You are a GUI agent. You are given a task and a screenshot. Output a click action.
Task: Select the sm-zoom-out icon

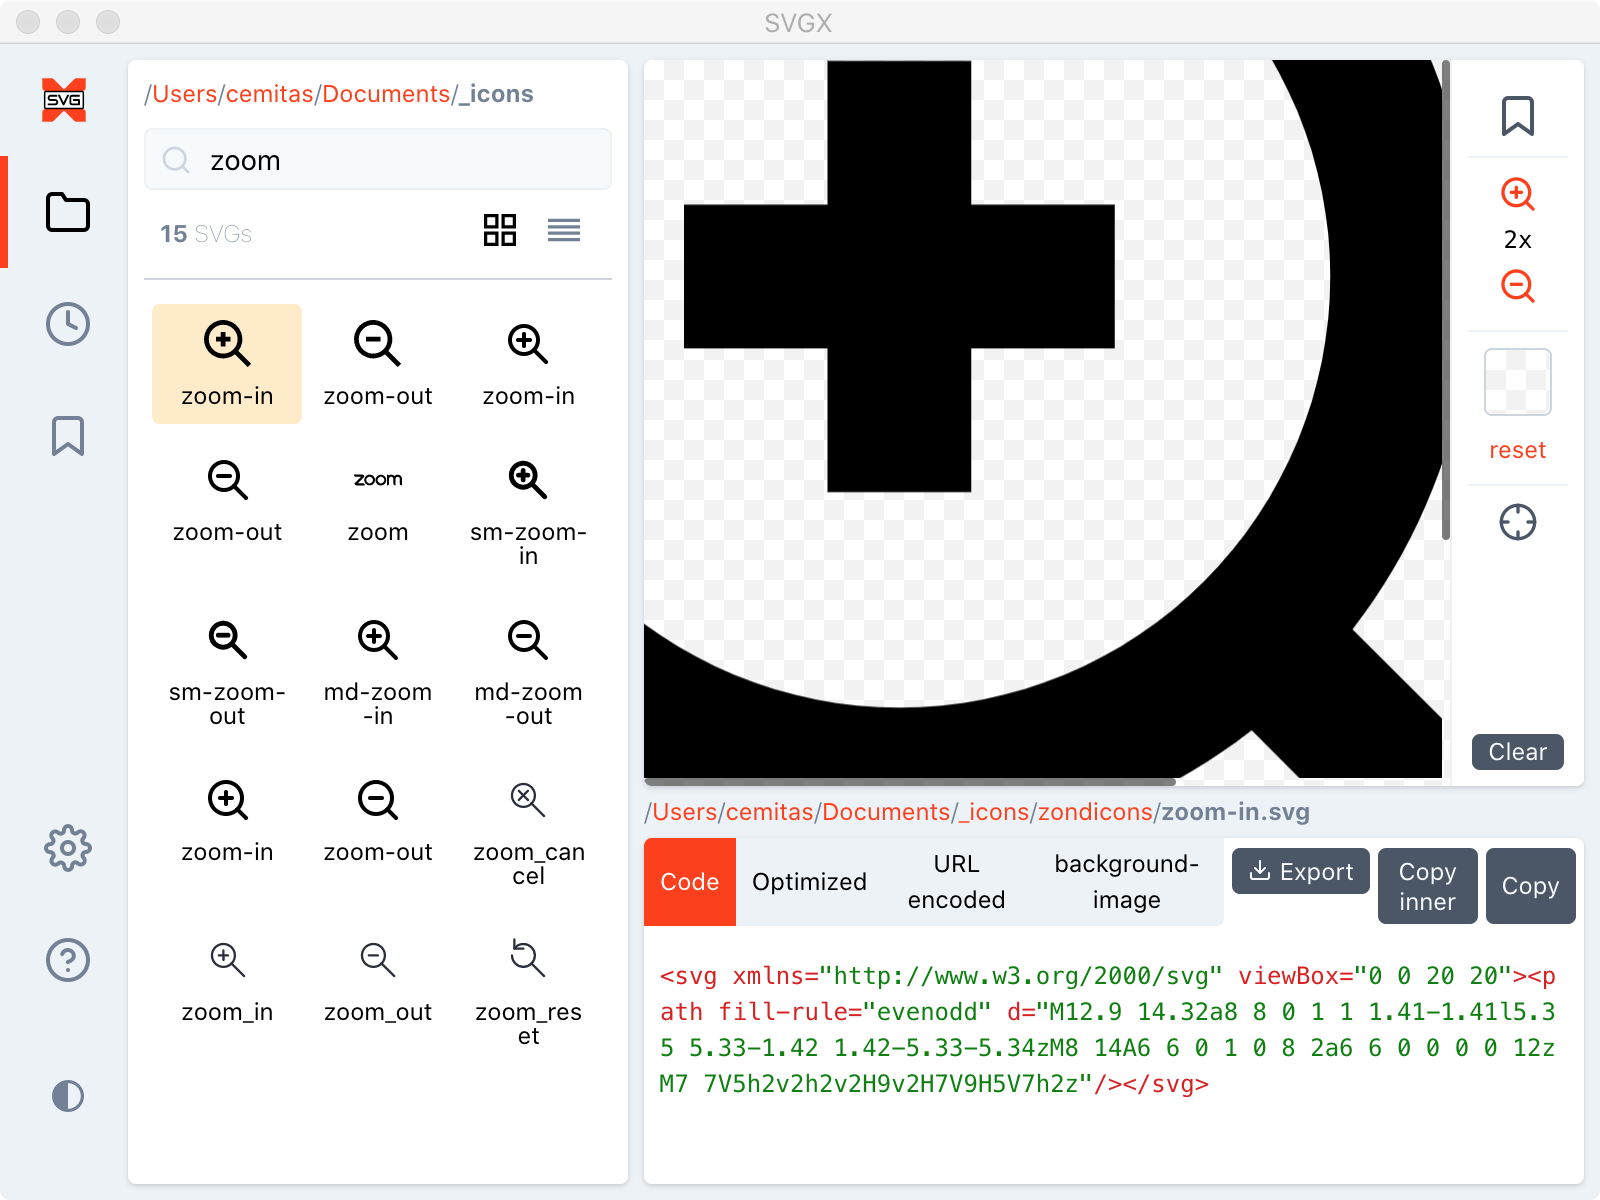(227, 672)
